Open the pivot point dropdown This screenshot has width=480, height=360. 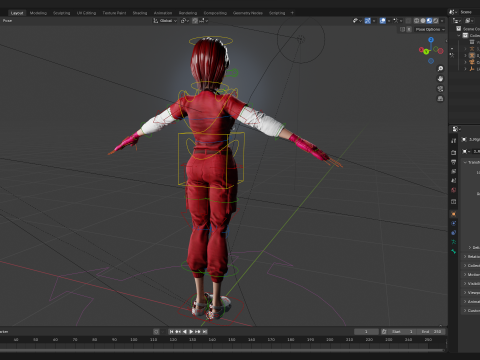pyautogui.click(x=185, y=21)
